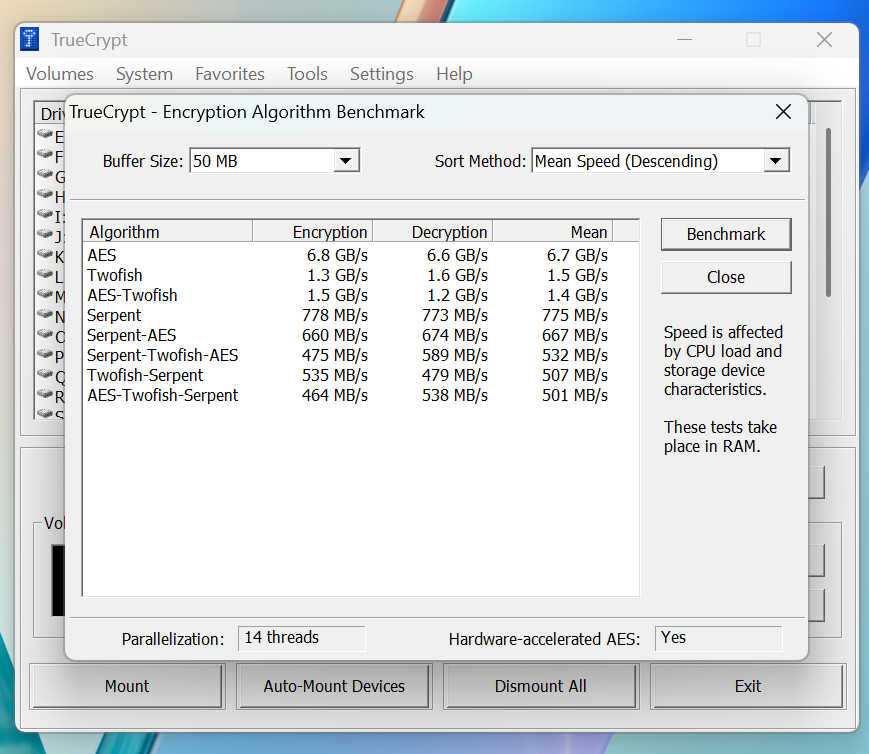Click the Decryption column header
869x754 pixels.
point(432,232)
